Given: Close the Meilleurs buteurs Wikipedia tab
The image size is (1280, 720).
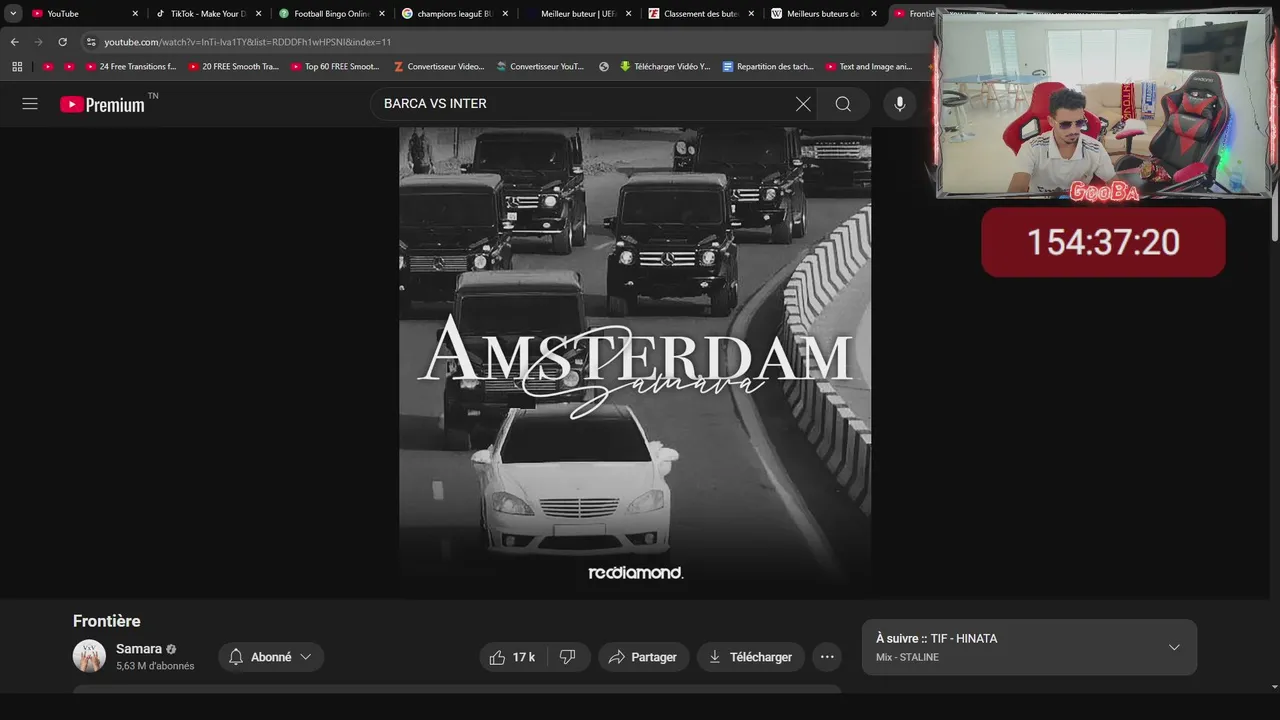Looking at the screenshot, I should tap(874, 14).
